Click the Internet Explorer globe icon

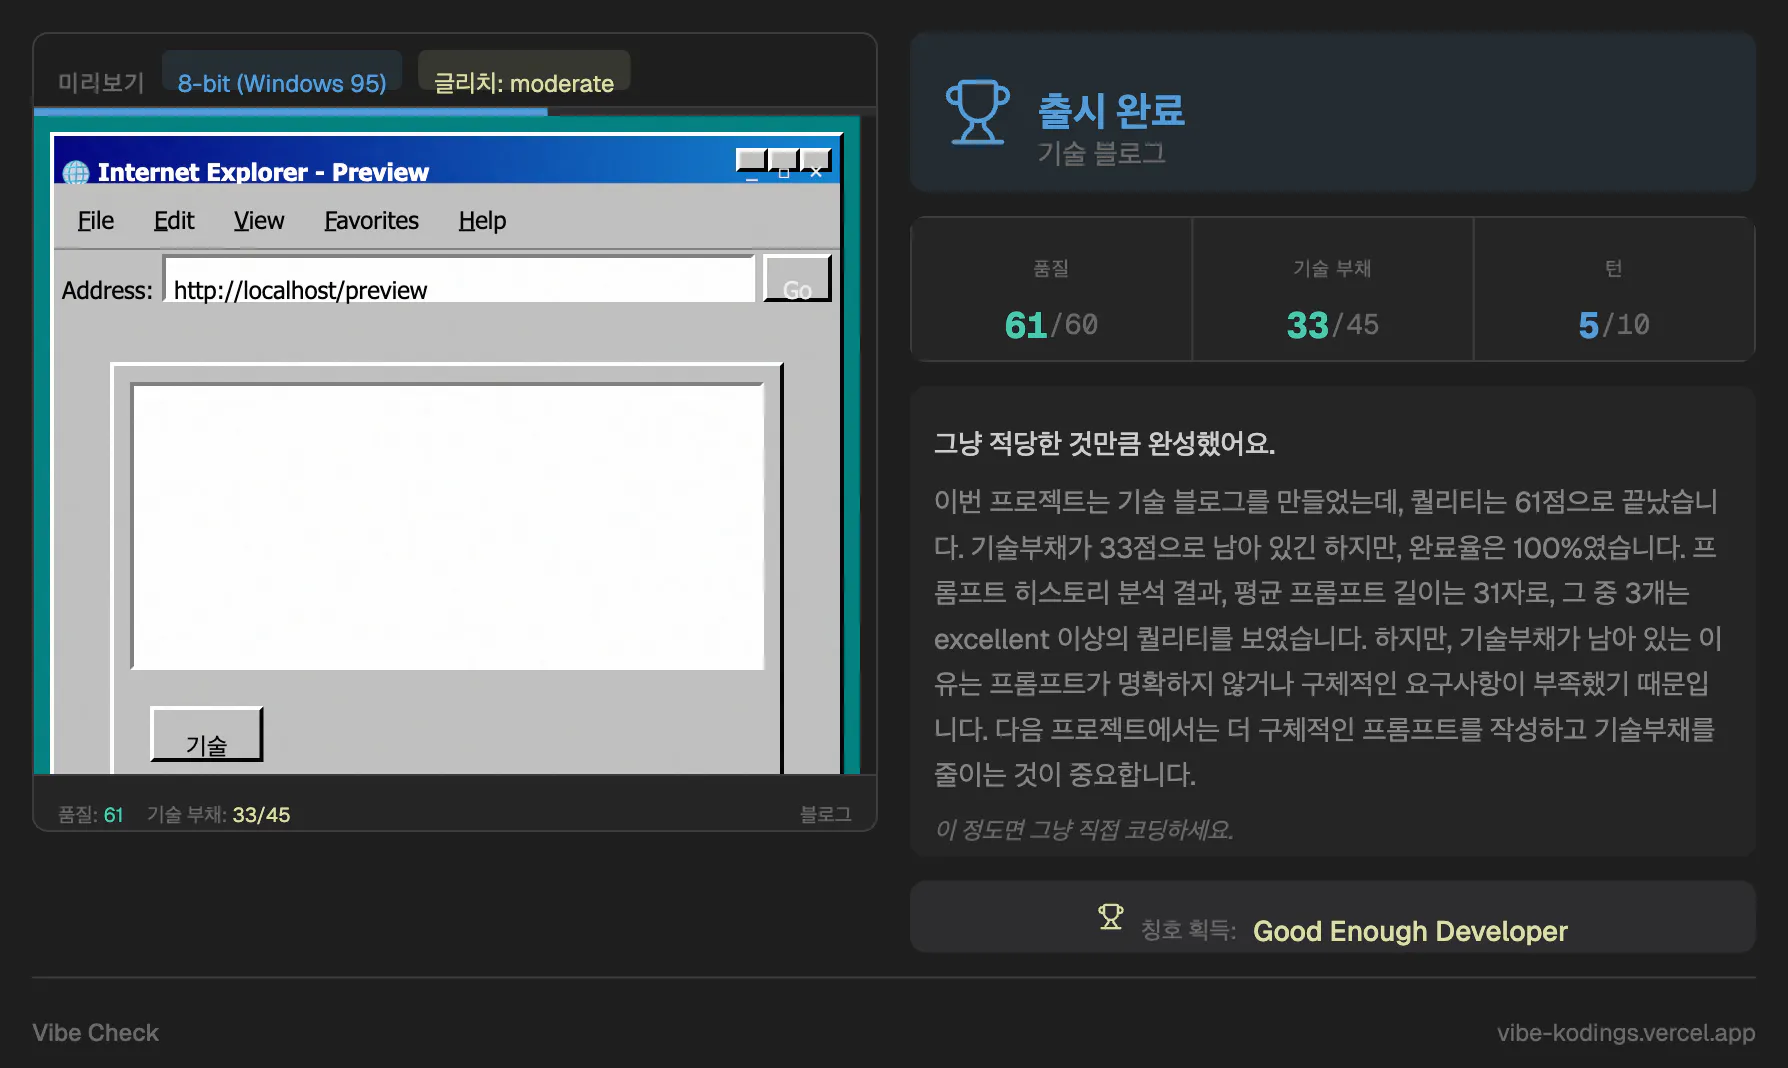point(76,173)
